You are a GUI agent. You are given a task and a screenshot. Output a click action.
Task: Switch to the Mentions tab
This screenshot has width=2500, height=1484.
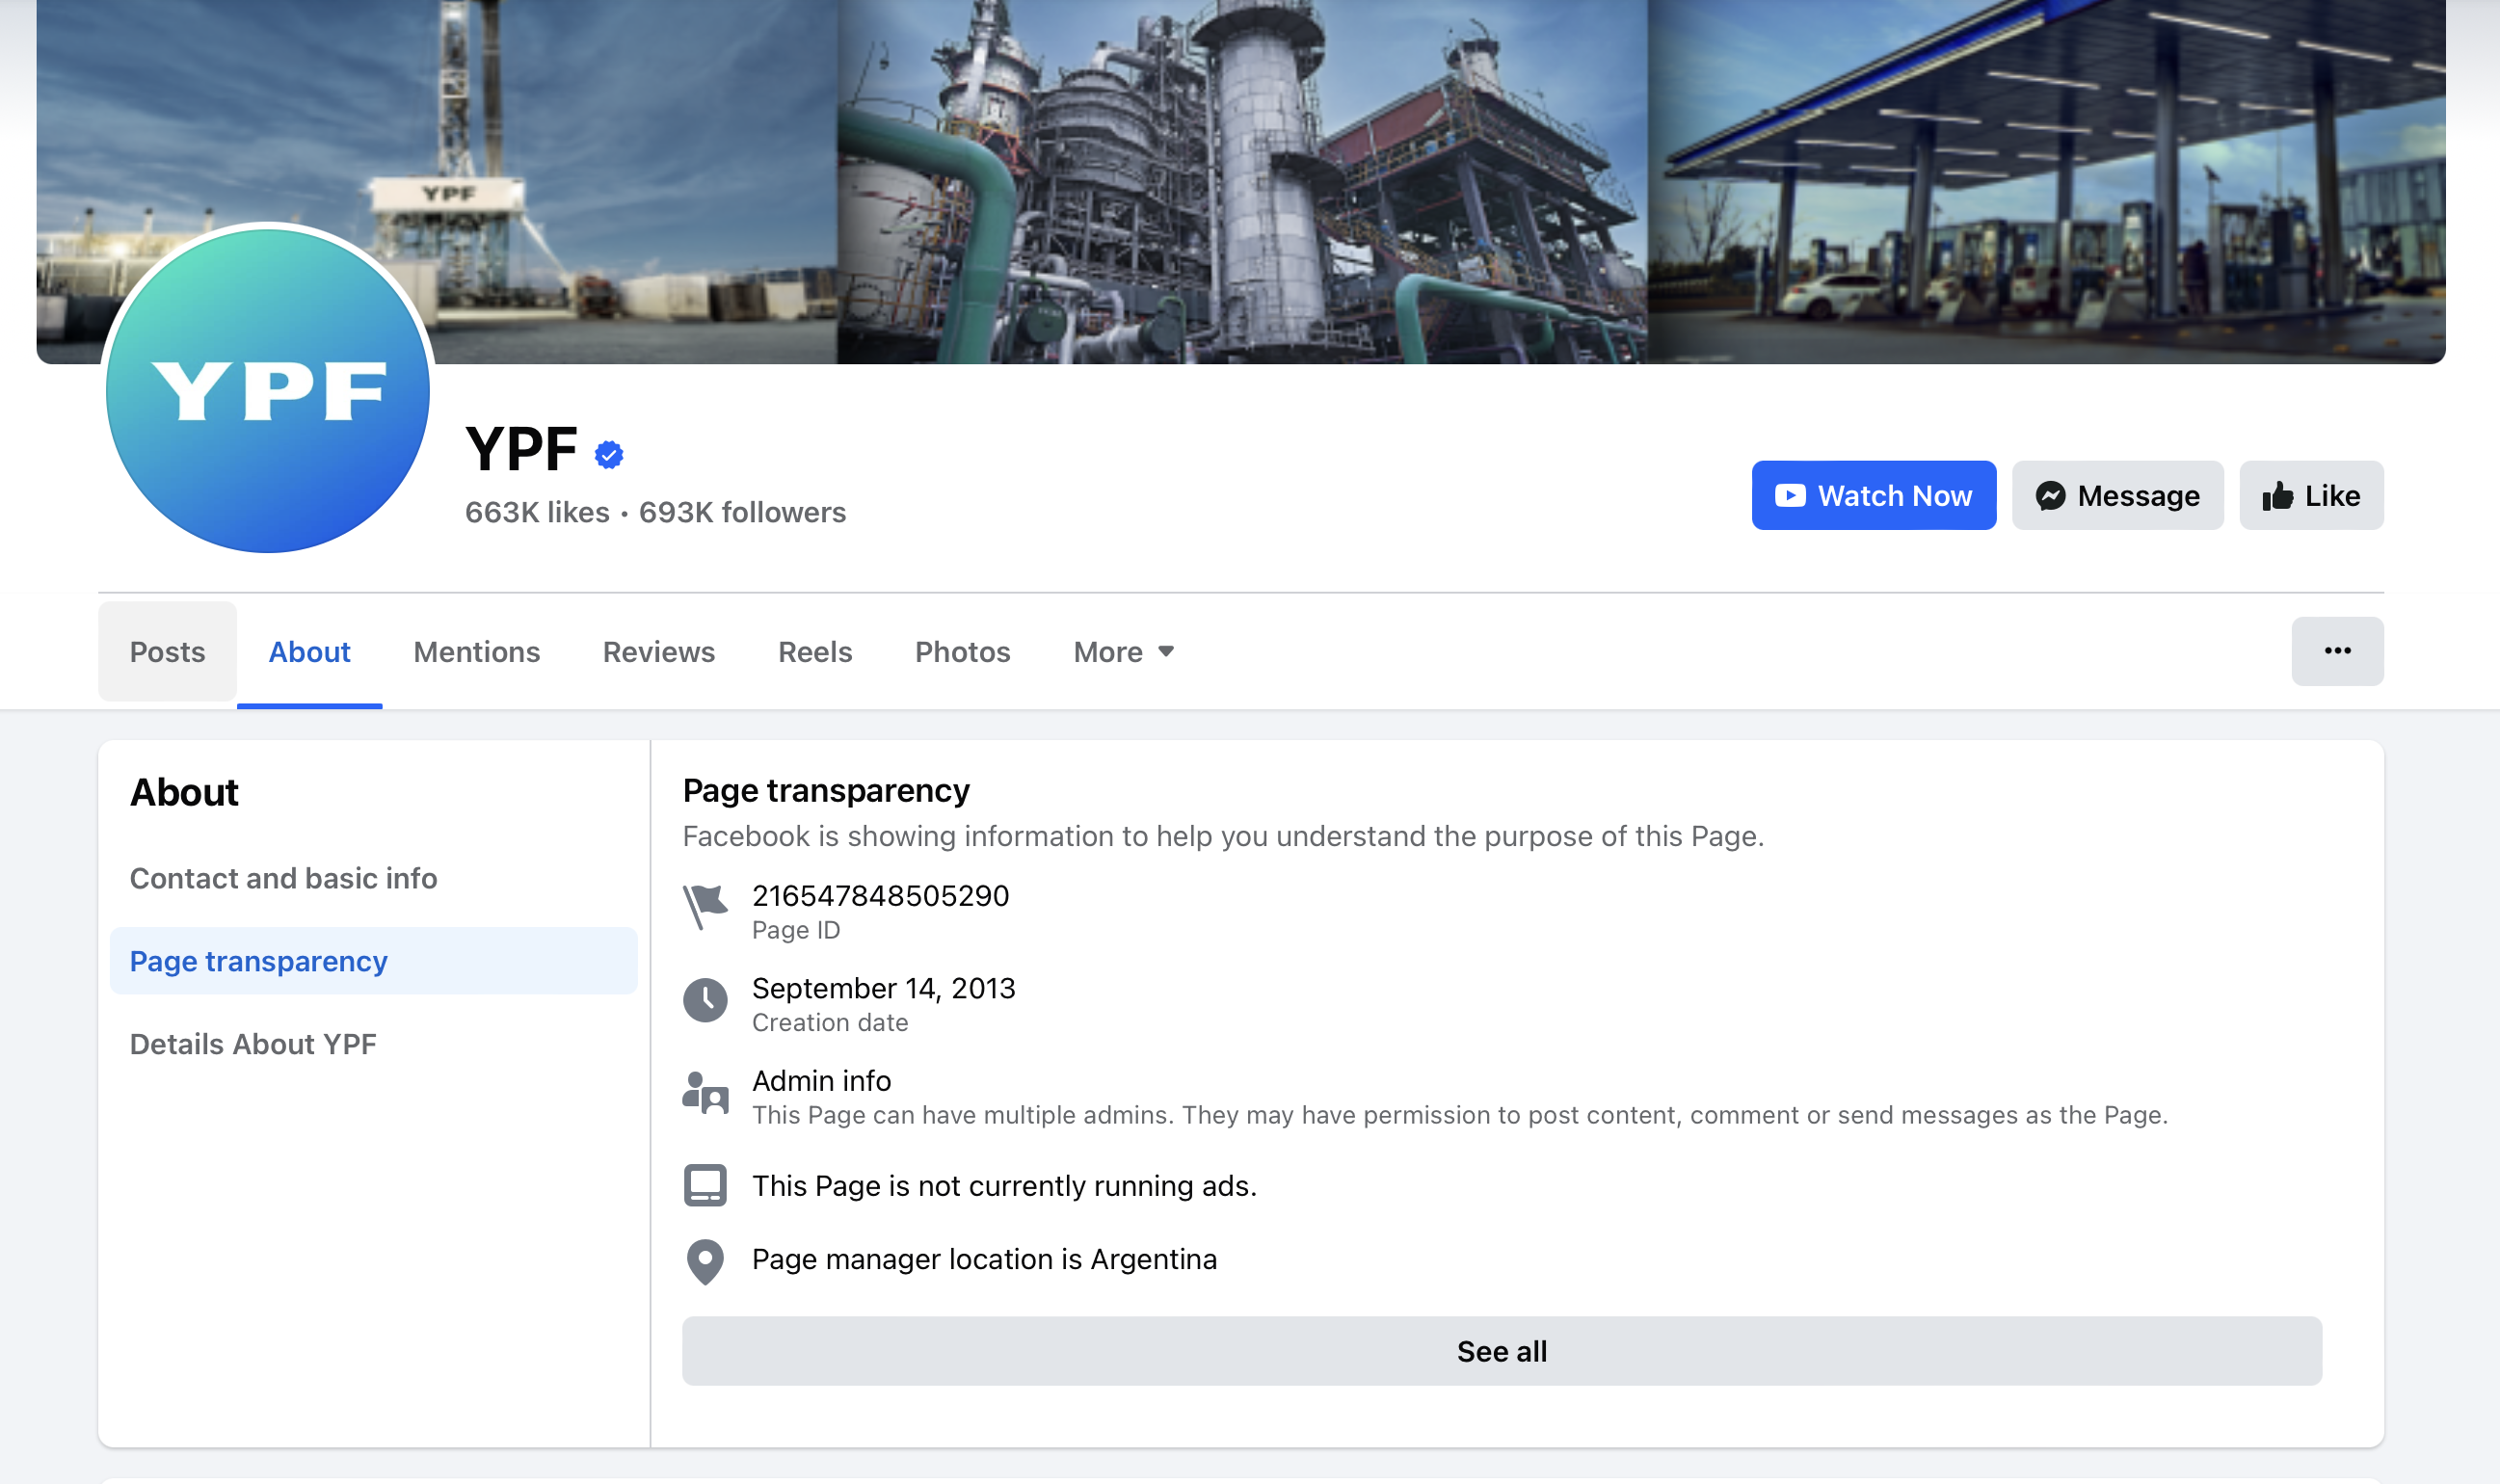coord(476,652)
